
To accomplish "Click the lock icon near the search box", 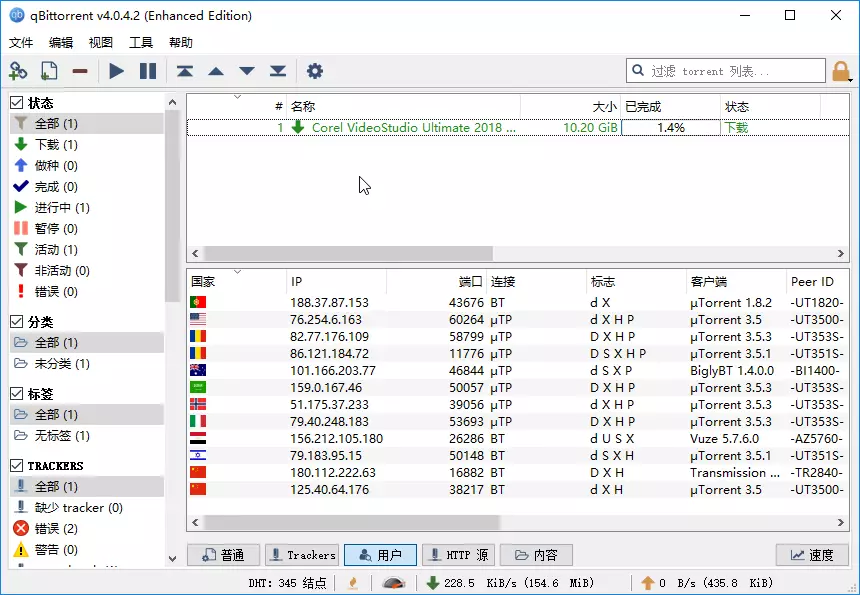I will point(843,71).
